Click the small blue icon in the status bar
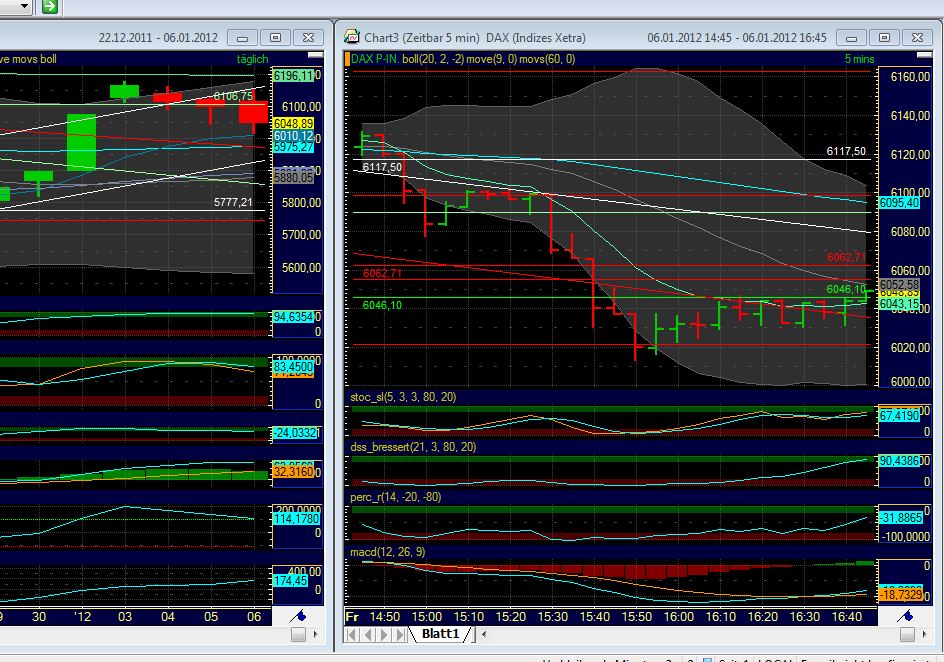Screen dimensions: 944x662 point(707,658)
